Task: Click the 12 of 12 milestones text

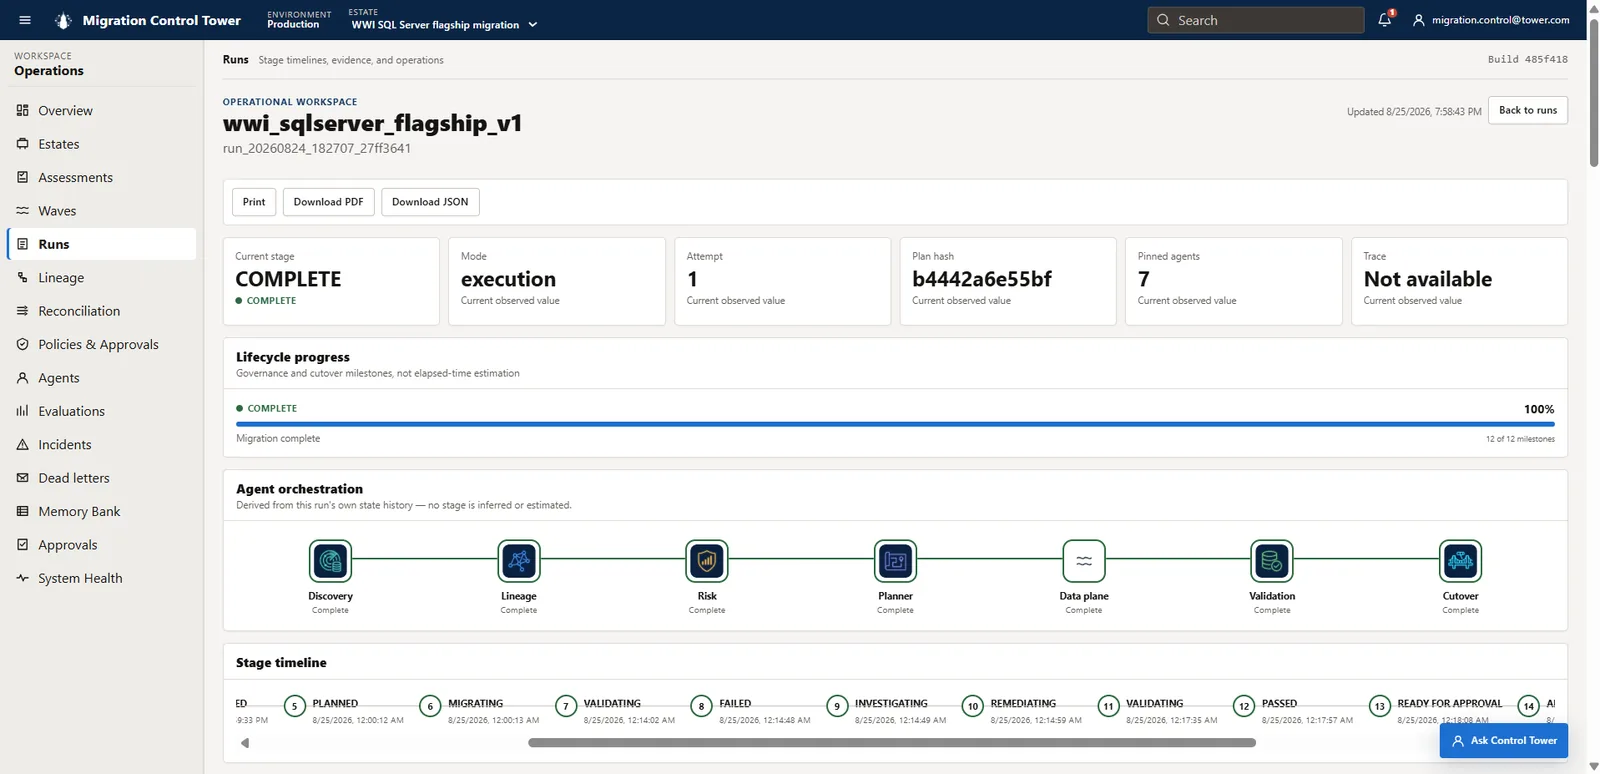Action: coord(1520,439)
